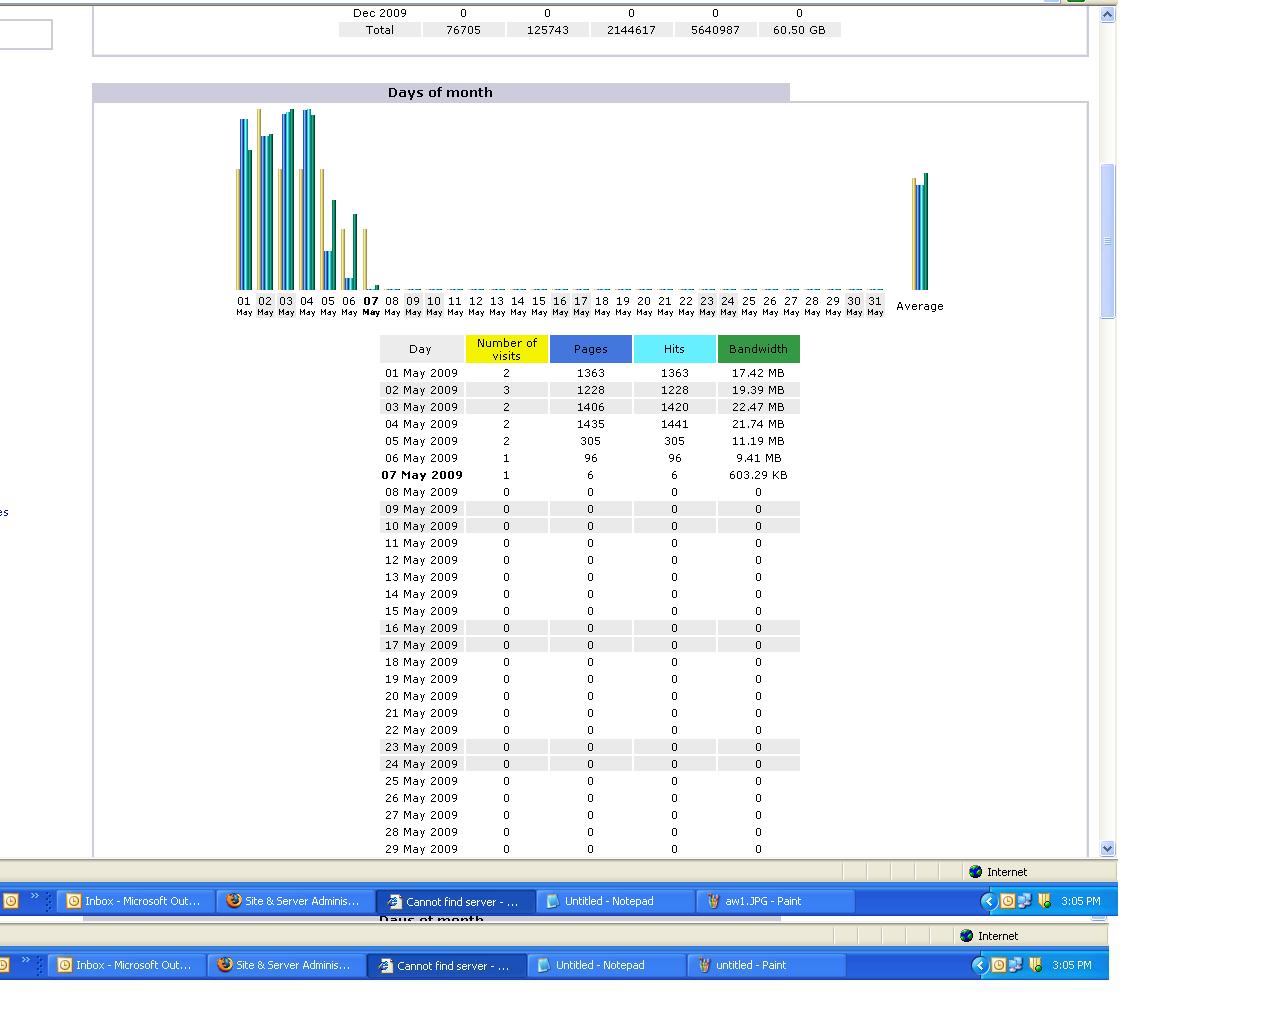Click the '31 May' chart axis label
The height and width of the screenshot is (1024, 1280).
tap(875, 305)
